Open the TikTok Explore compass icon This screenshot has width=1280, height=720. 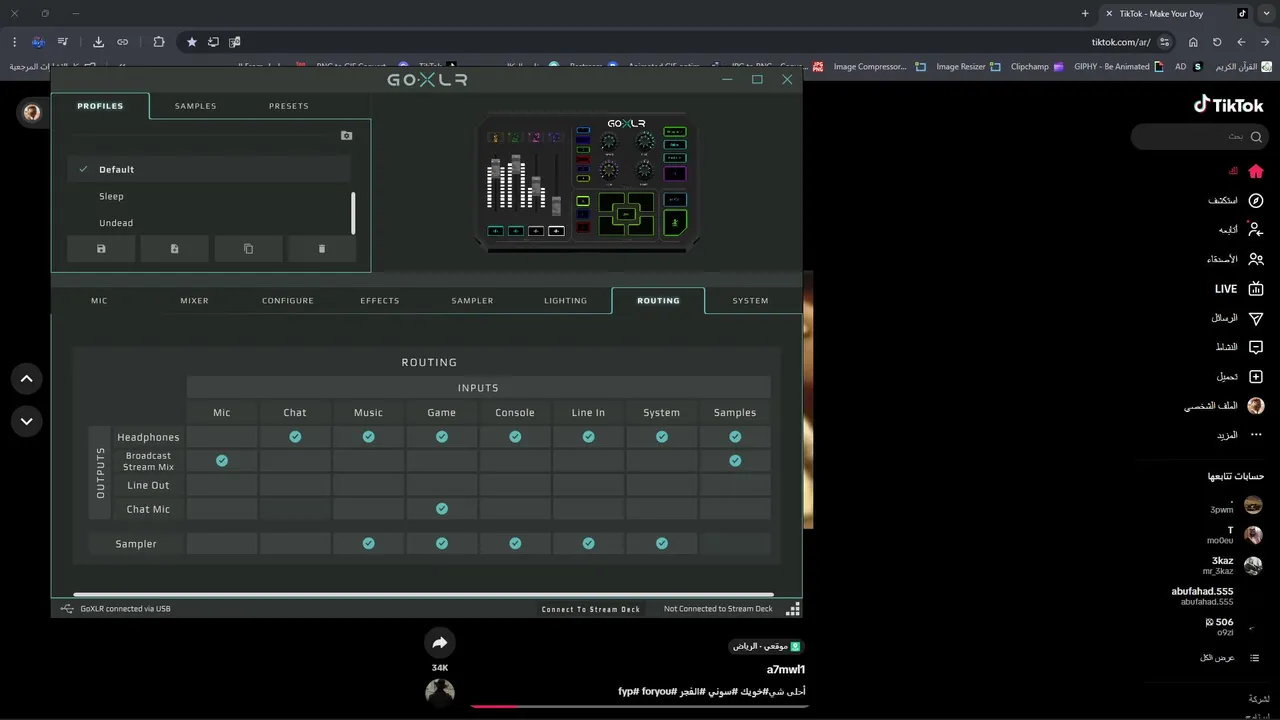tap(1256, 200)
